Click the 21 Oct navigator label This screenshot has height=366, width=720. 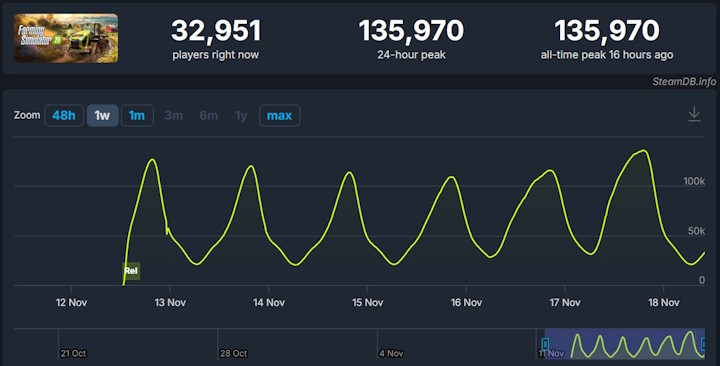pos(73,354)
